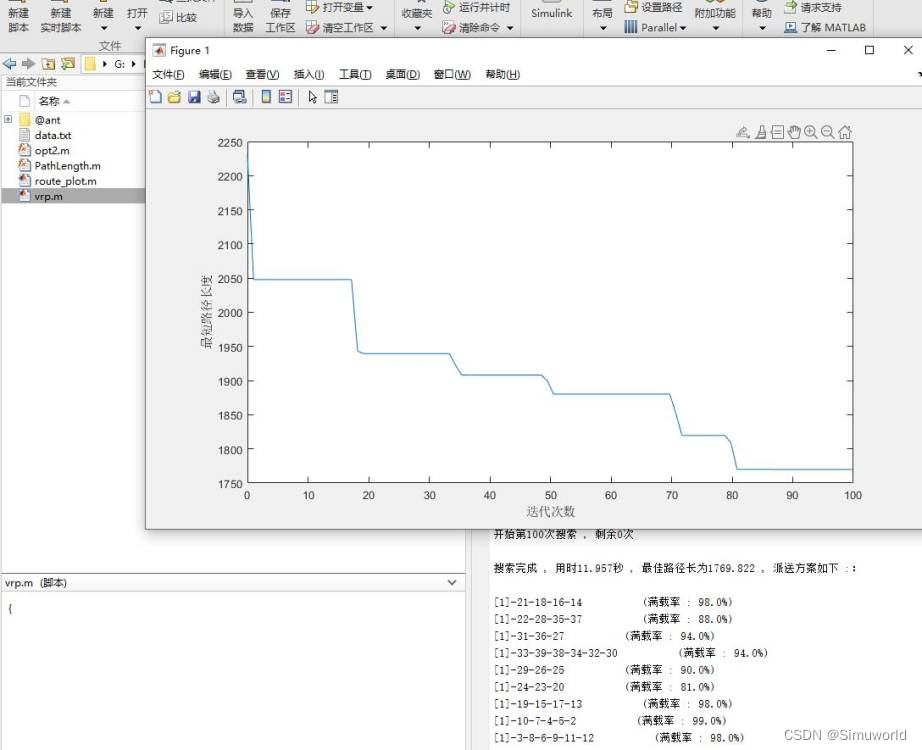Open the print icon in Figure 1 toolbar
Screen dimensions: 922x750
point(213,96)
